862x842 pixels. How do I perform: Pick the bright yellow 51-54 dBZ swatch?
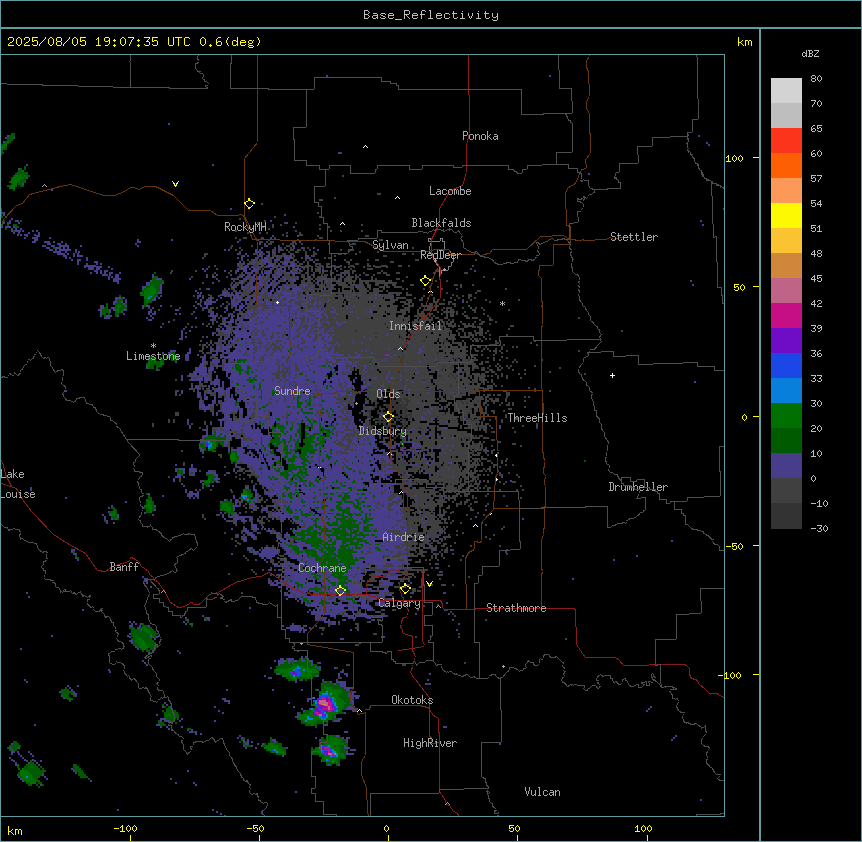[786, 215]
